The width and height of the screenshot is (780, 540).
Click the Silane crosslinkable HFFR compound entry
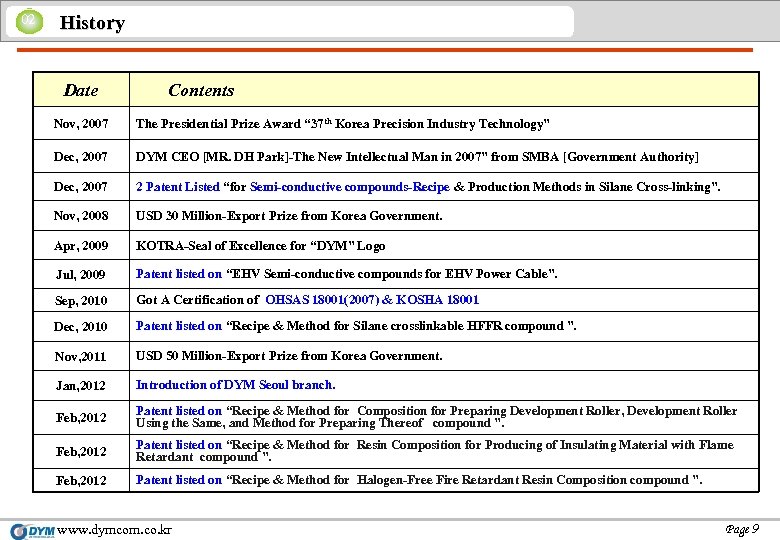(x=356, y=326)
